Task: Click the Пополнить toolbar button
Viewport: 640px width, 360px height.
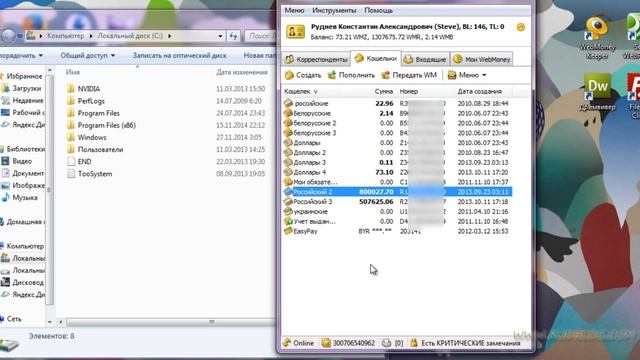Action: point(351,75)
